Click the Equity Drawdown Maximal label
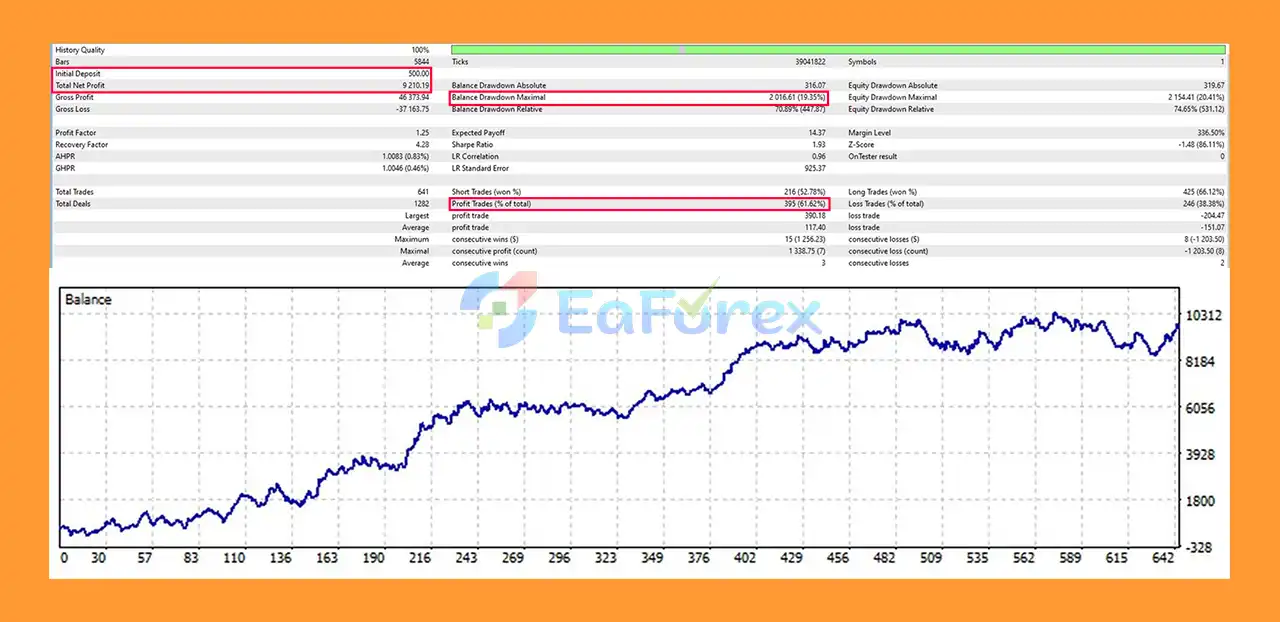The height and width of the screenshot is (622, 1280). (x=892, y=98)
